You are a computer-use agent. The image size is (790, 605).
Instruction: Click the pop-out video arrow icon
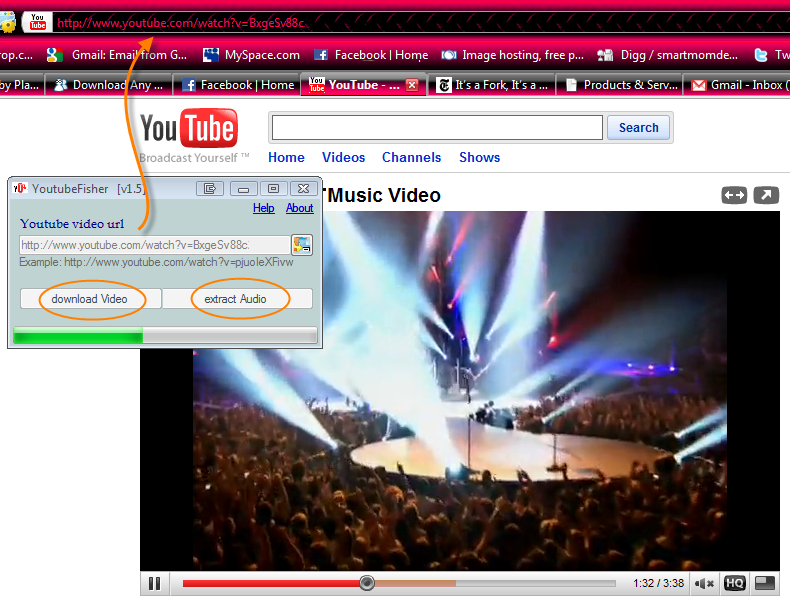[766, 196]
